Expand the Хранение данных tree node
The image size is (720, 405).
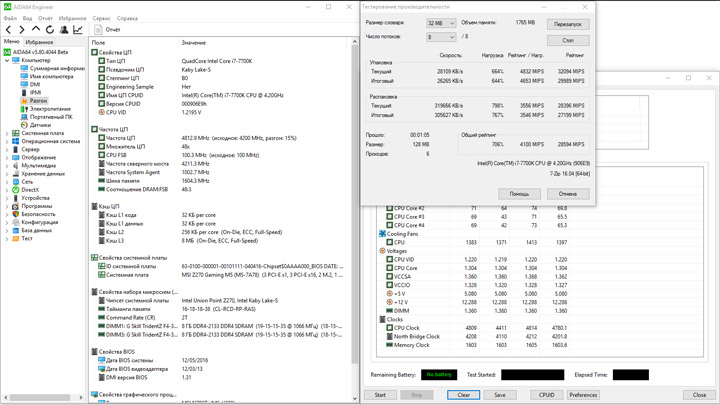(7, 174)
